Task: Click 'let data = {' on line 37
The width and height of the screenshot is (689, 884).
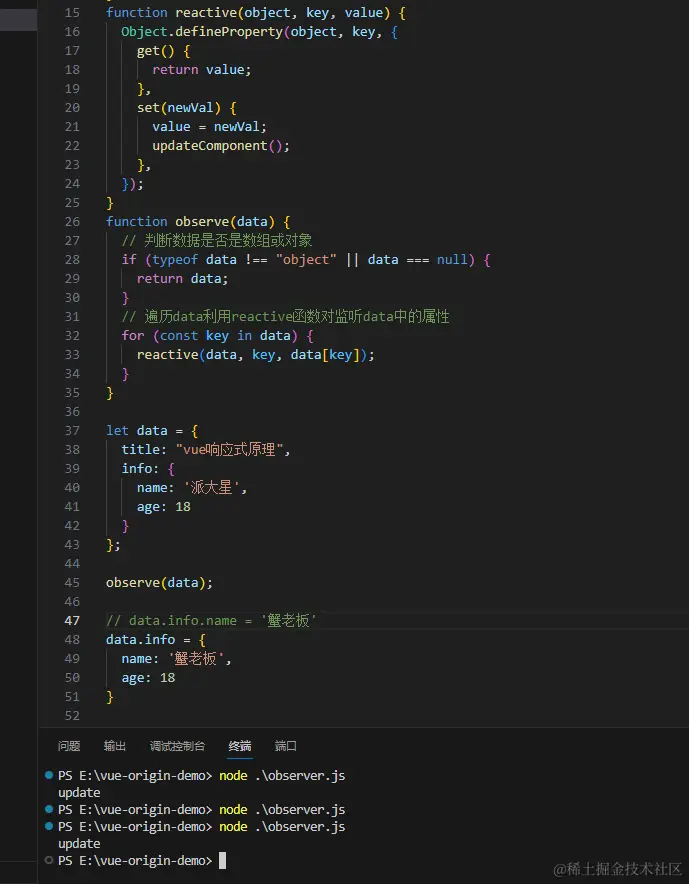Action: click(x=152, y=431)
